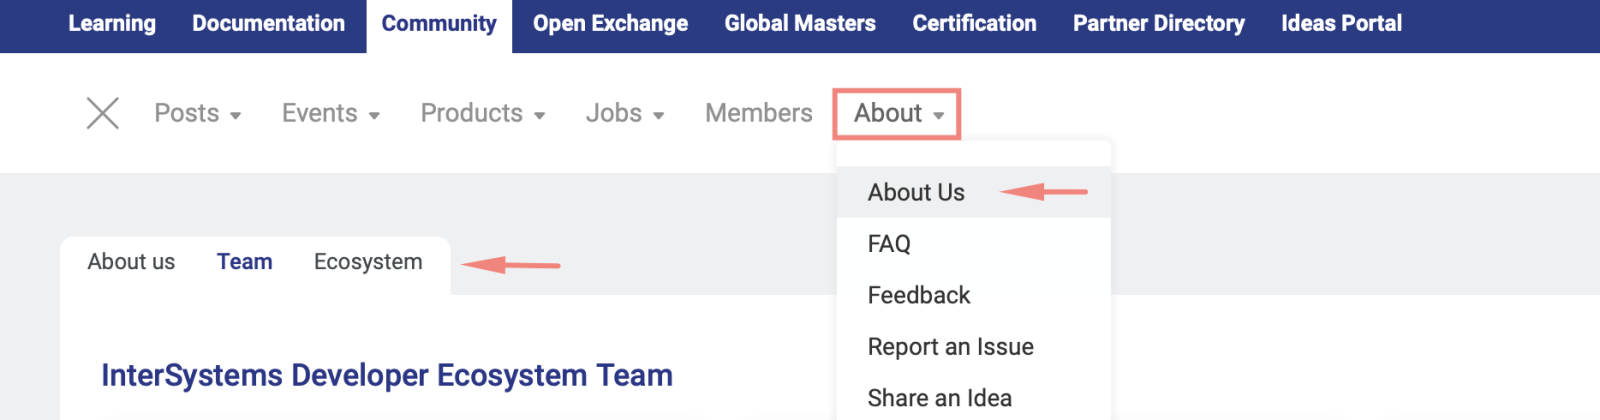
Task: Collapse the About dropdown menu
Action: [897, 113]
